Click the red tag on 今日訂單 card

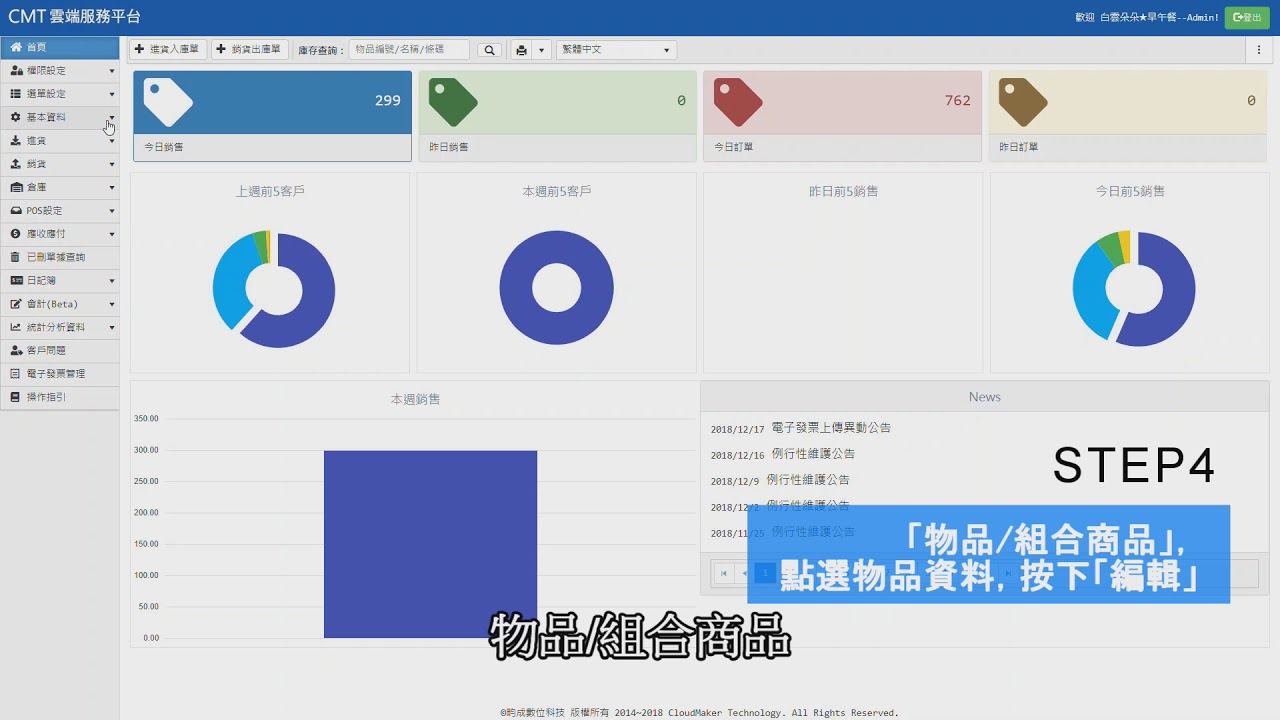pyautogui.click(x=738, y=101)
